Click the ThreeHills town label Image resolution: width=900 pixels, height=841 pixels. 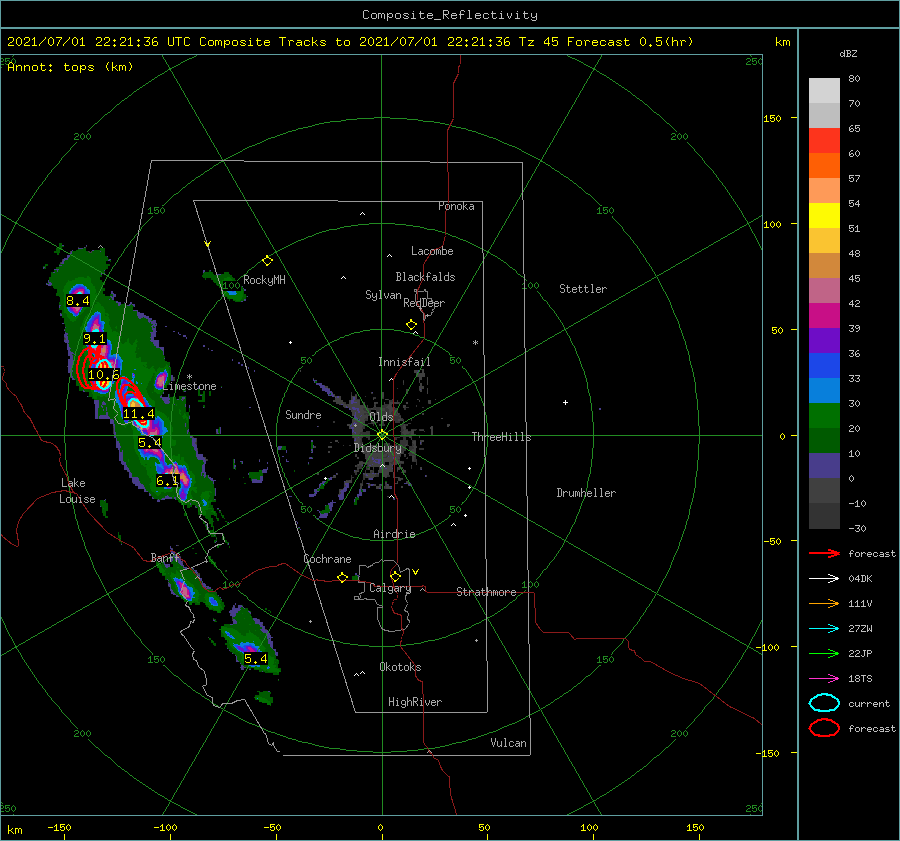501,437
